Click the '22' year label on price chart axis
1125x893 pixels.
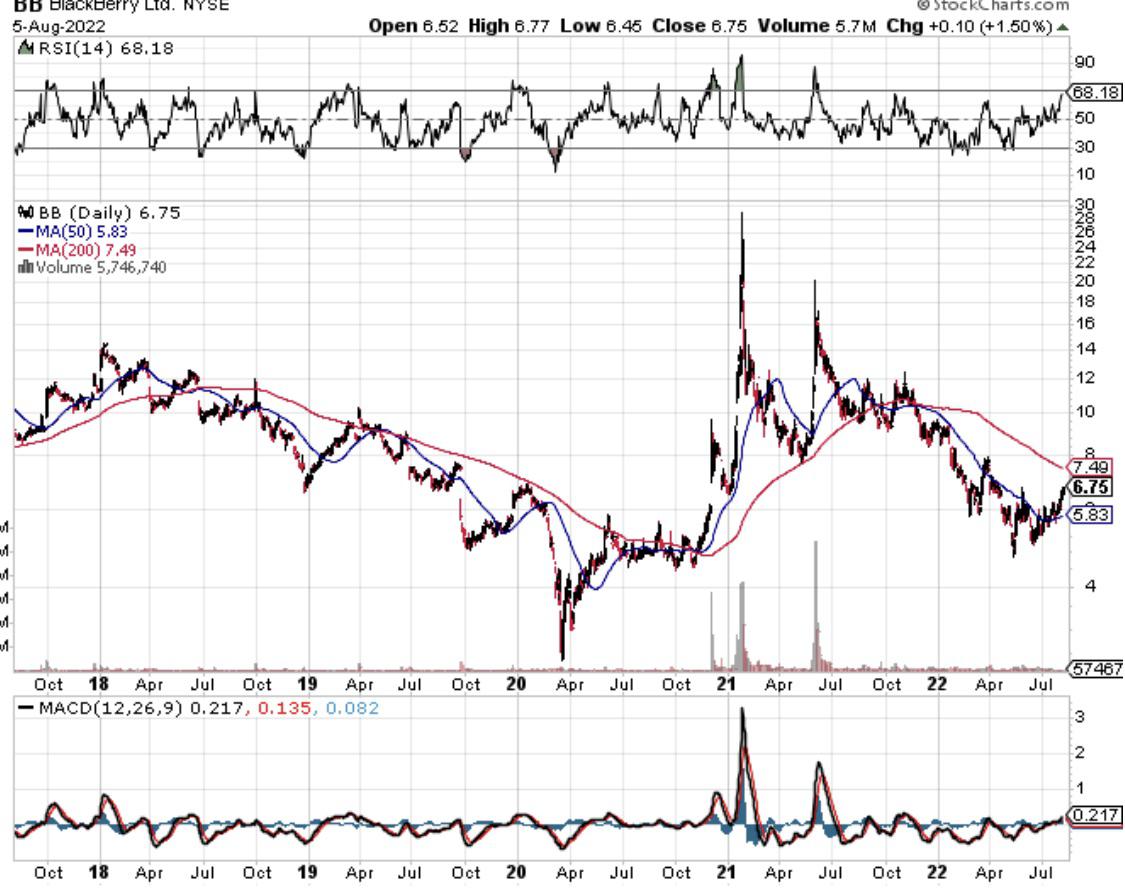click(936, 684)
